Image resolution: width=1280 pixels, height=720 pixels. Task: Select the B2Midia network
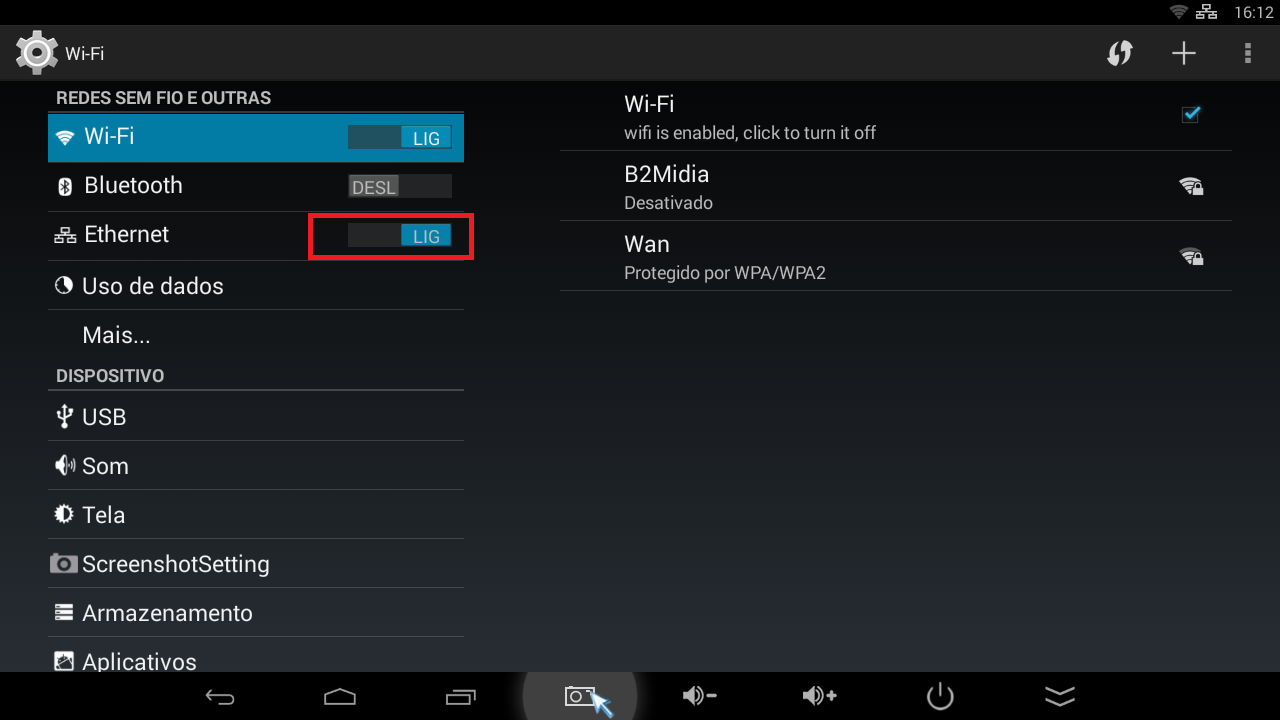896,186
